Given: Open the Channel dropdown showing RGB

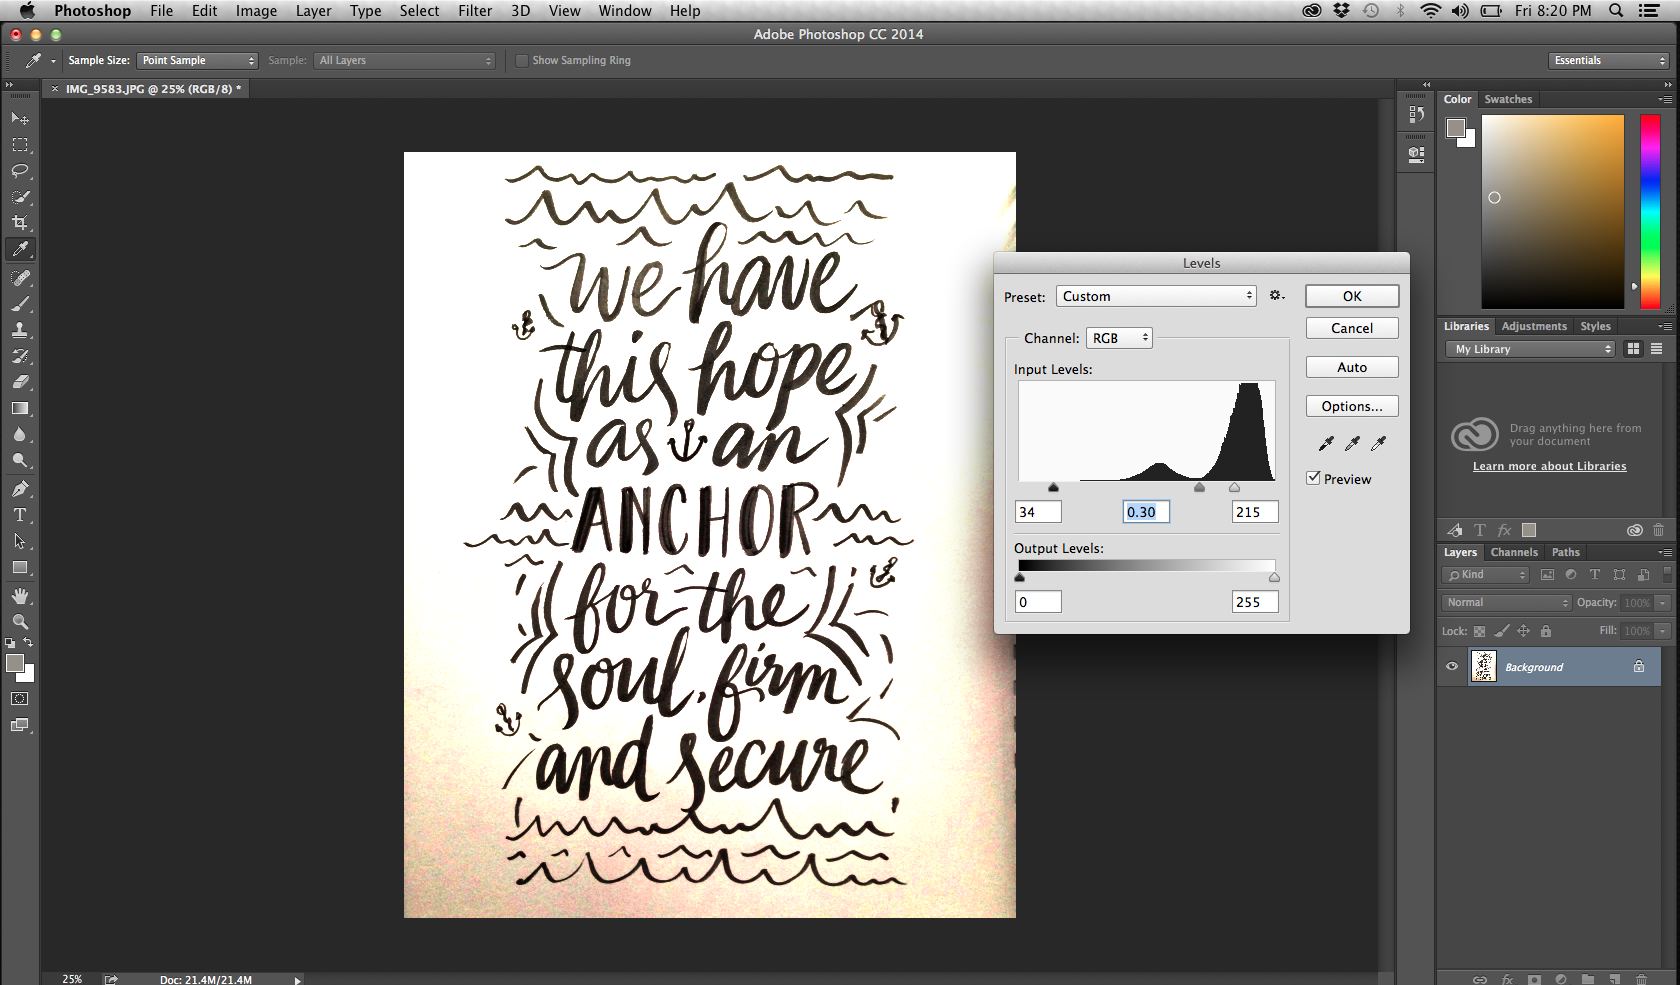Looking at the screenshot, I should click(x=1119, y=338).
